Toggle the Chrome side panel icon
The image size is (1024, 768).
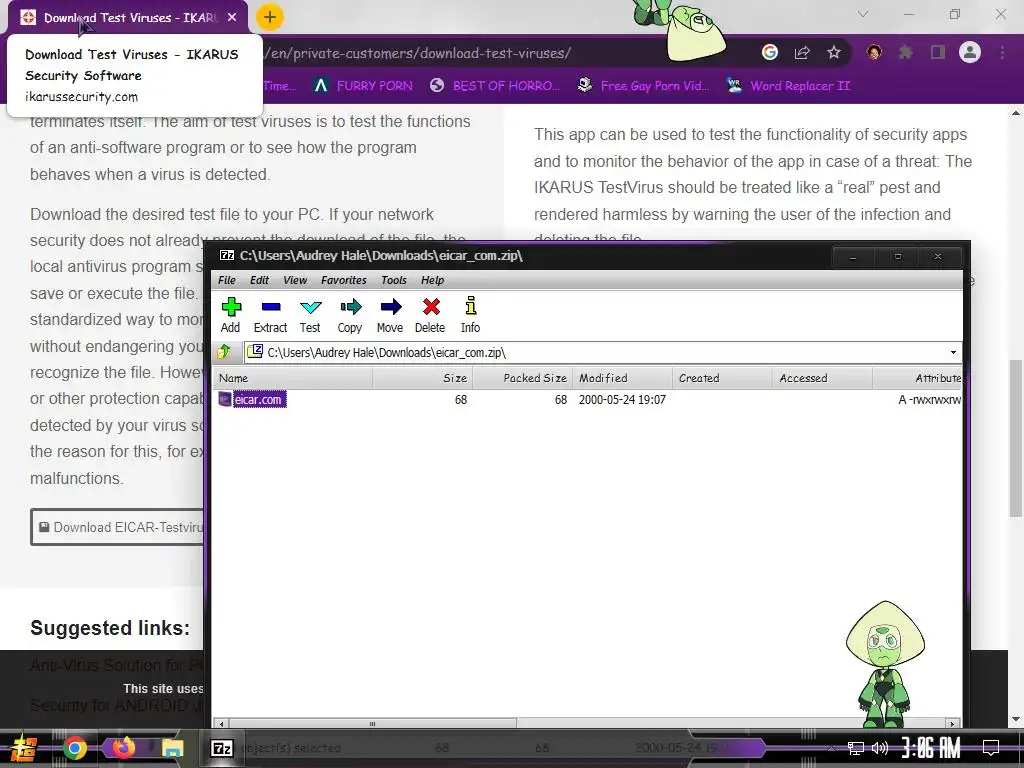pos(938,52)
